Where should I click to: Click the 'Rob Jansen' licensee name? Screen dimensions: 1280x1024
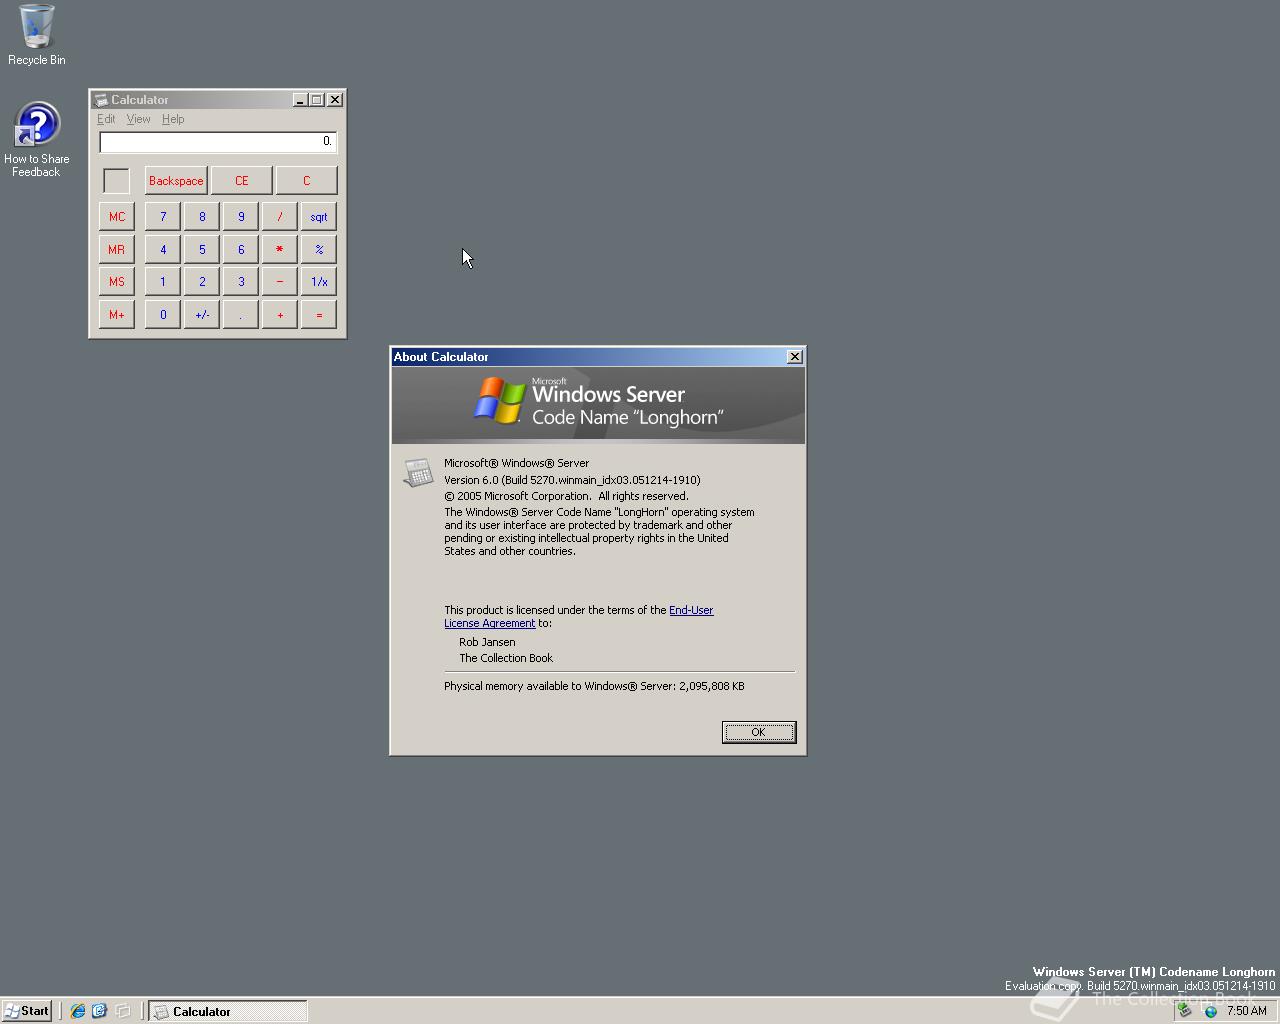tap(487, 642)
